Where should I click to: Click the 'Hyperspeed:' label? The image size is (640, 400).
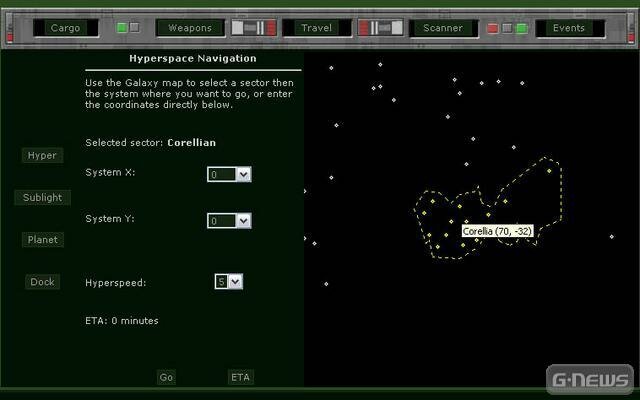(116, 283)
